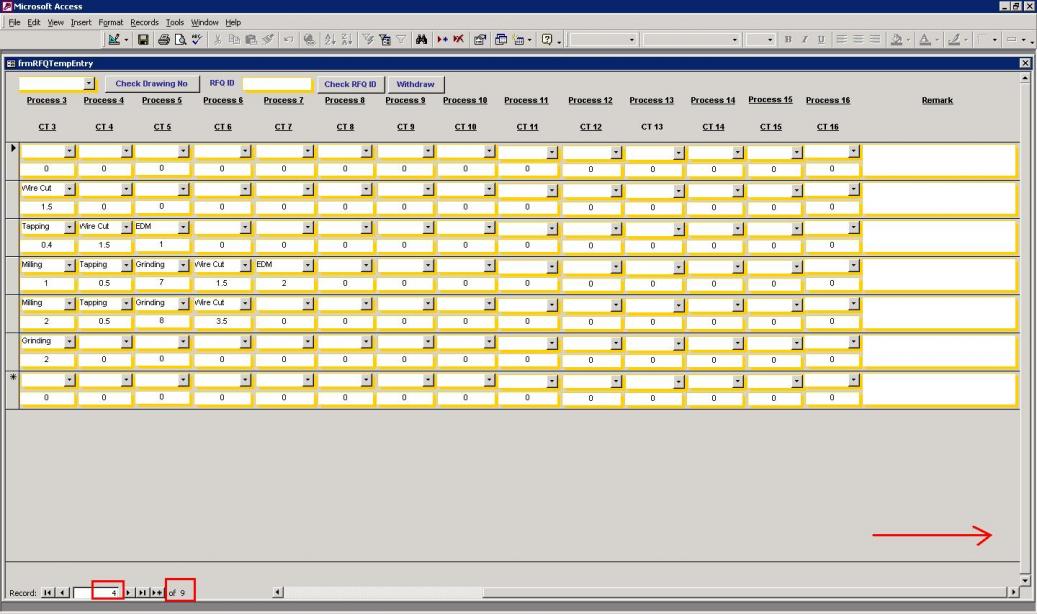
Task: Expand the drawing number combo box
Action: tap(89, 85)
